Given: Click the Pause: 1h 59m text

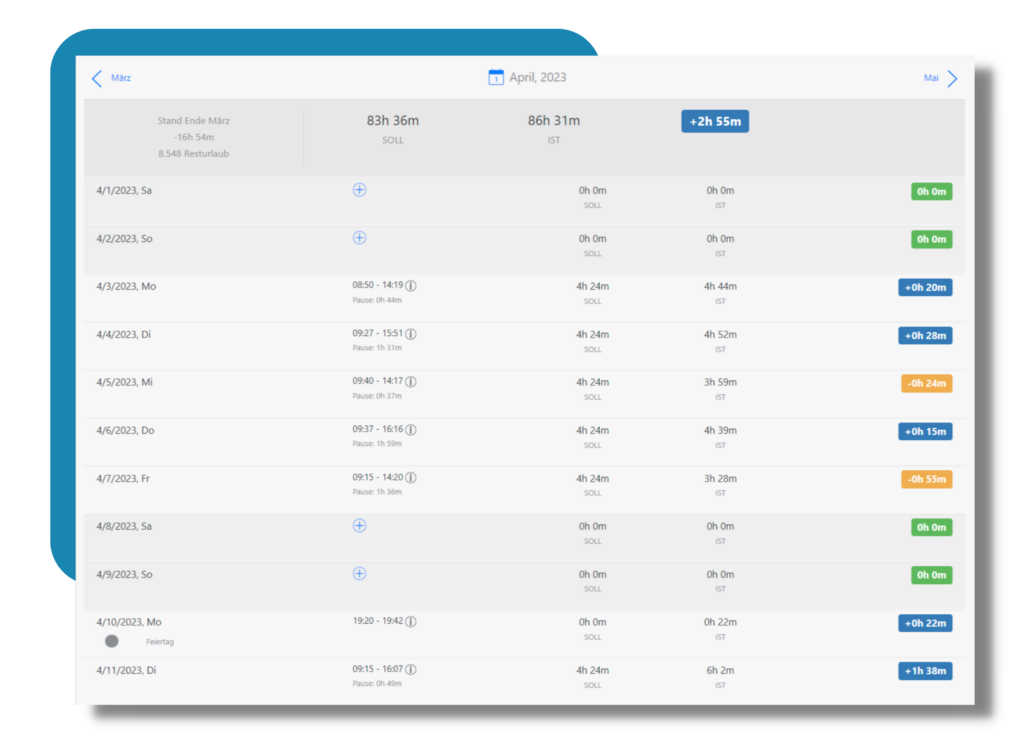Looking at the screenshot, I should [377, 444].
